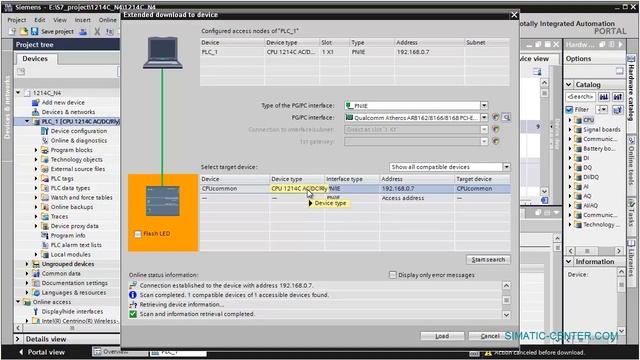Click the PLC alarm text lists icon
Viewport: 640px width, 360px height.
(x=45, y=245)
